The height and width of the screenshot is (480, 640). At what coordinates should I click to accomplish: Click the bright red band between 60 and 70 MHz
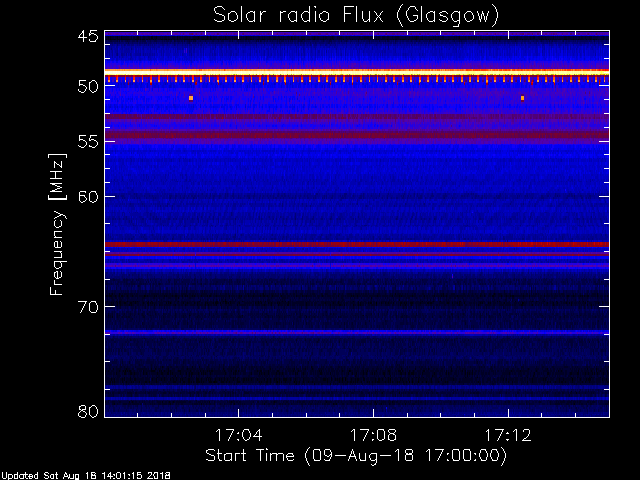coord(357,244)
